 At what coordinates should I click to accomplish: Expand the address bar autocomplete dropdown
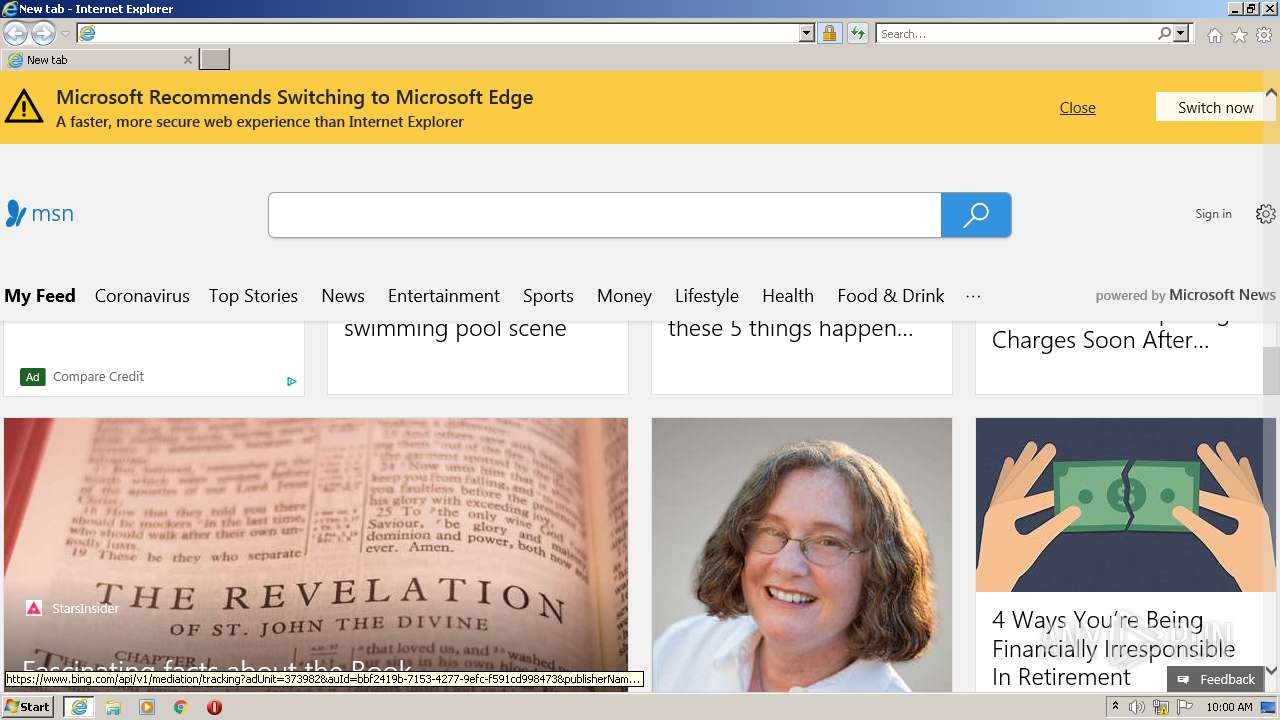pyautogui.click(x=807, y=33)
